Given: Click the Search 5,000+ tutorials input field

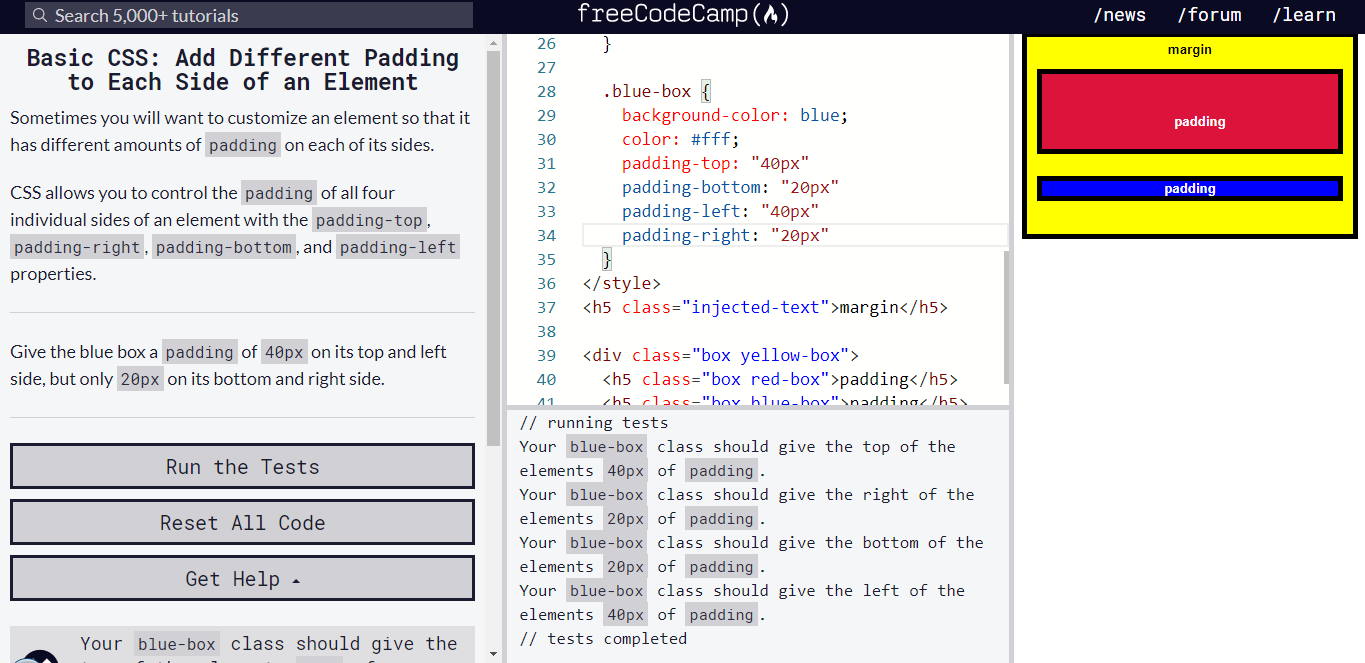Looking at the screenshot, I should (x=250, y=15).
